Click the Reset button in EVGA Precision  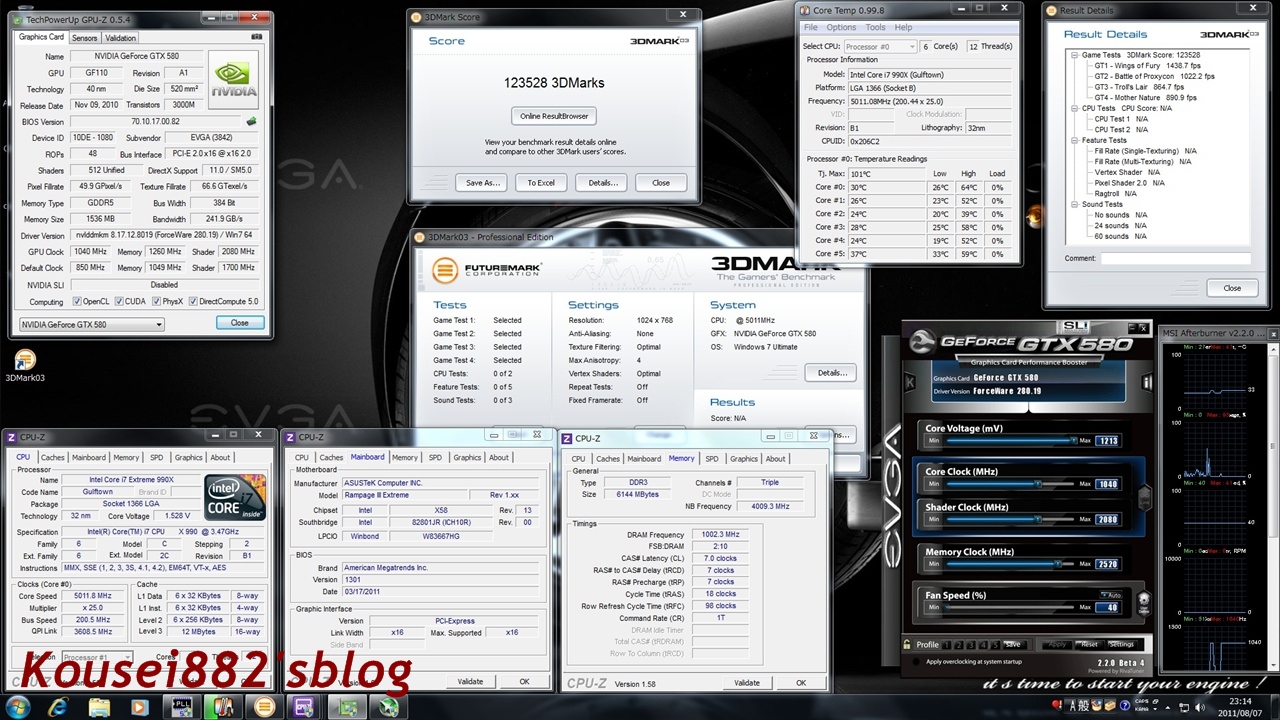1088,645
